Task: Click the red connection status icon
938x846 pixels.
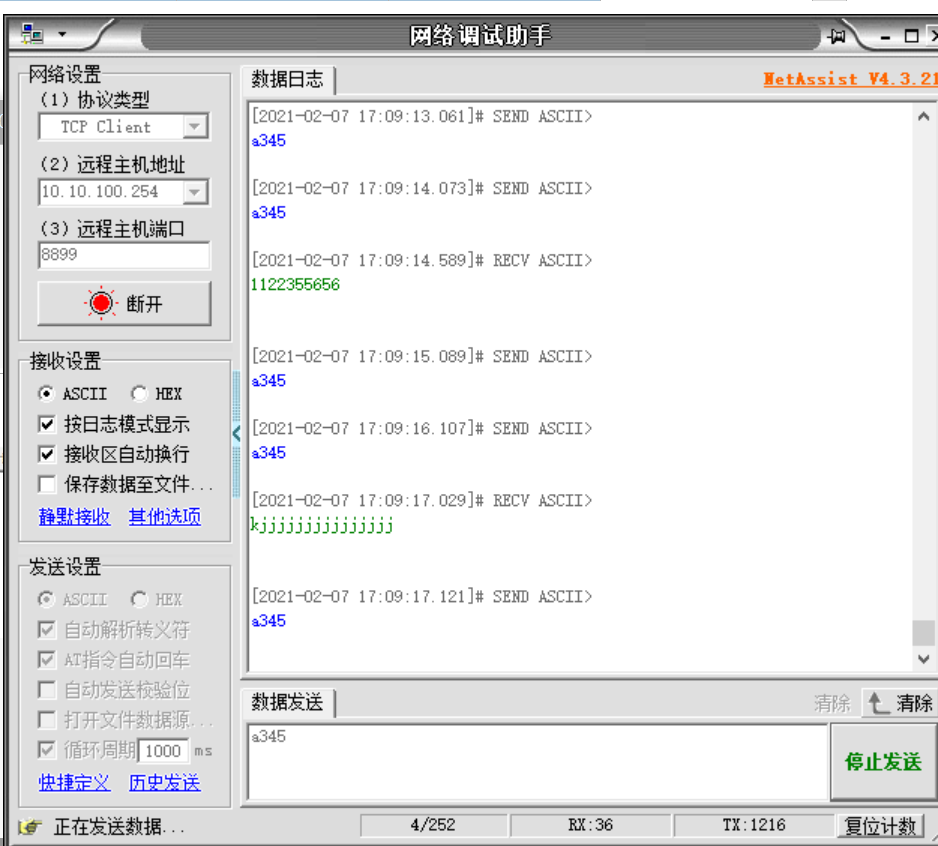Action: (x=100, y=303)
